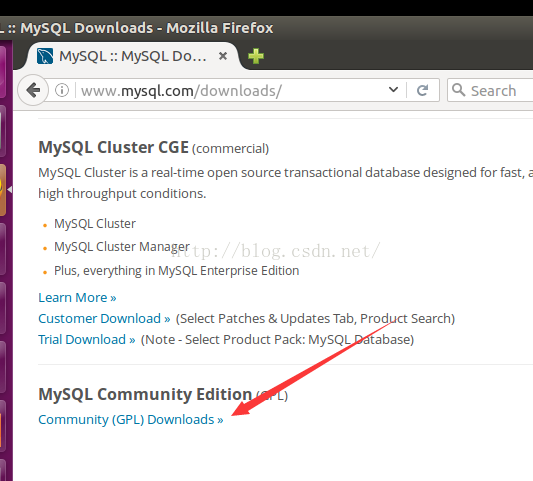Click 'Plus, everything in MySQL Enterprise Edition'
Viewport: 533px width, 481px height.
[x=176, y=271]
